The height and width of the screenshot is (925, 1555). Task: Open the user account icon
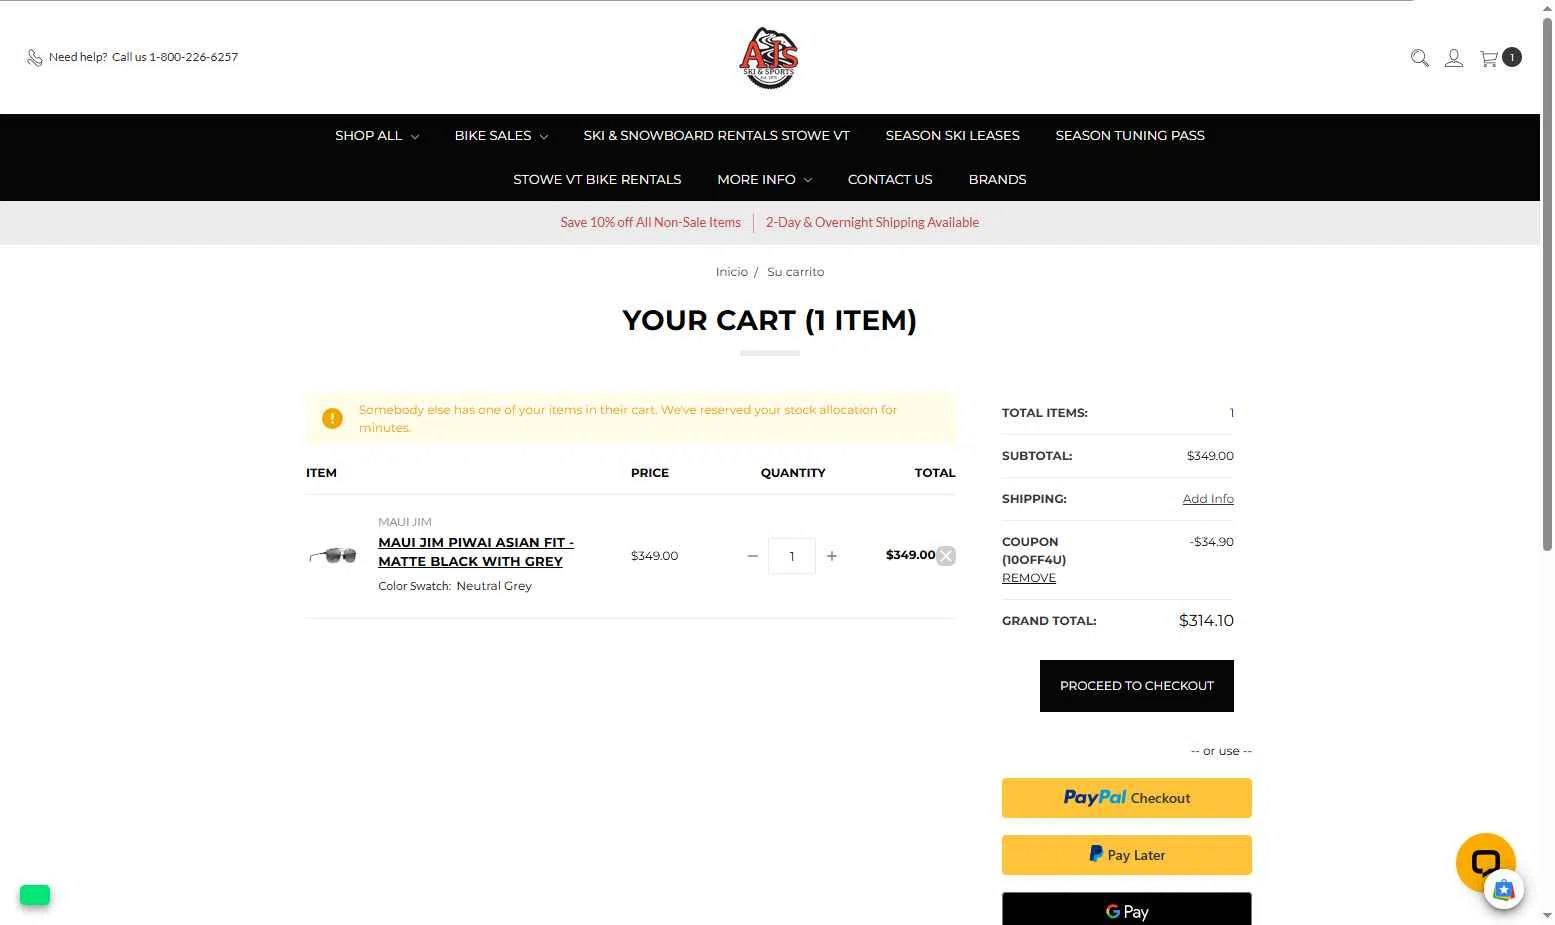[x=1454, y=58]
